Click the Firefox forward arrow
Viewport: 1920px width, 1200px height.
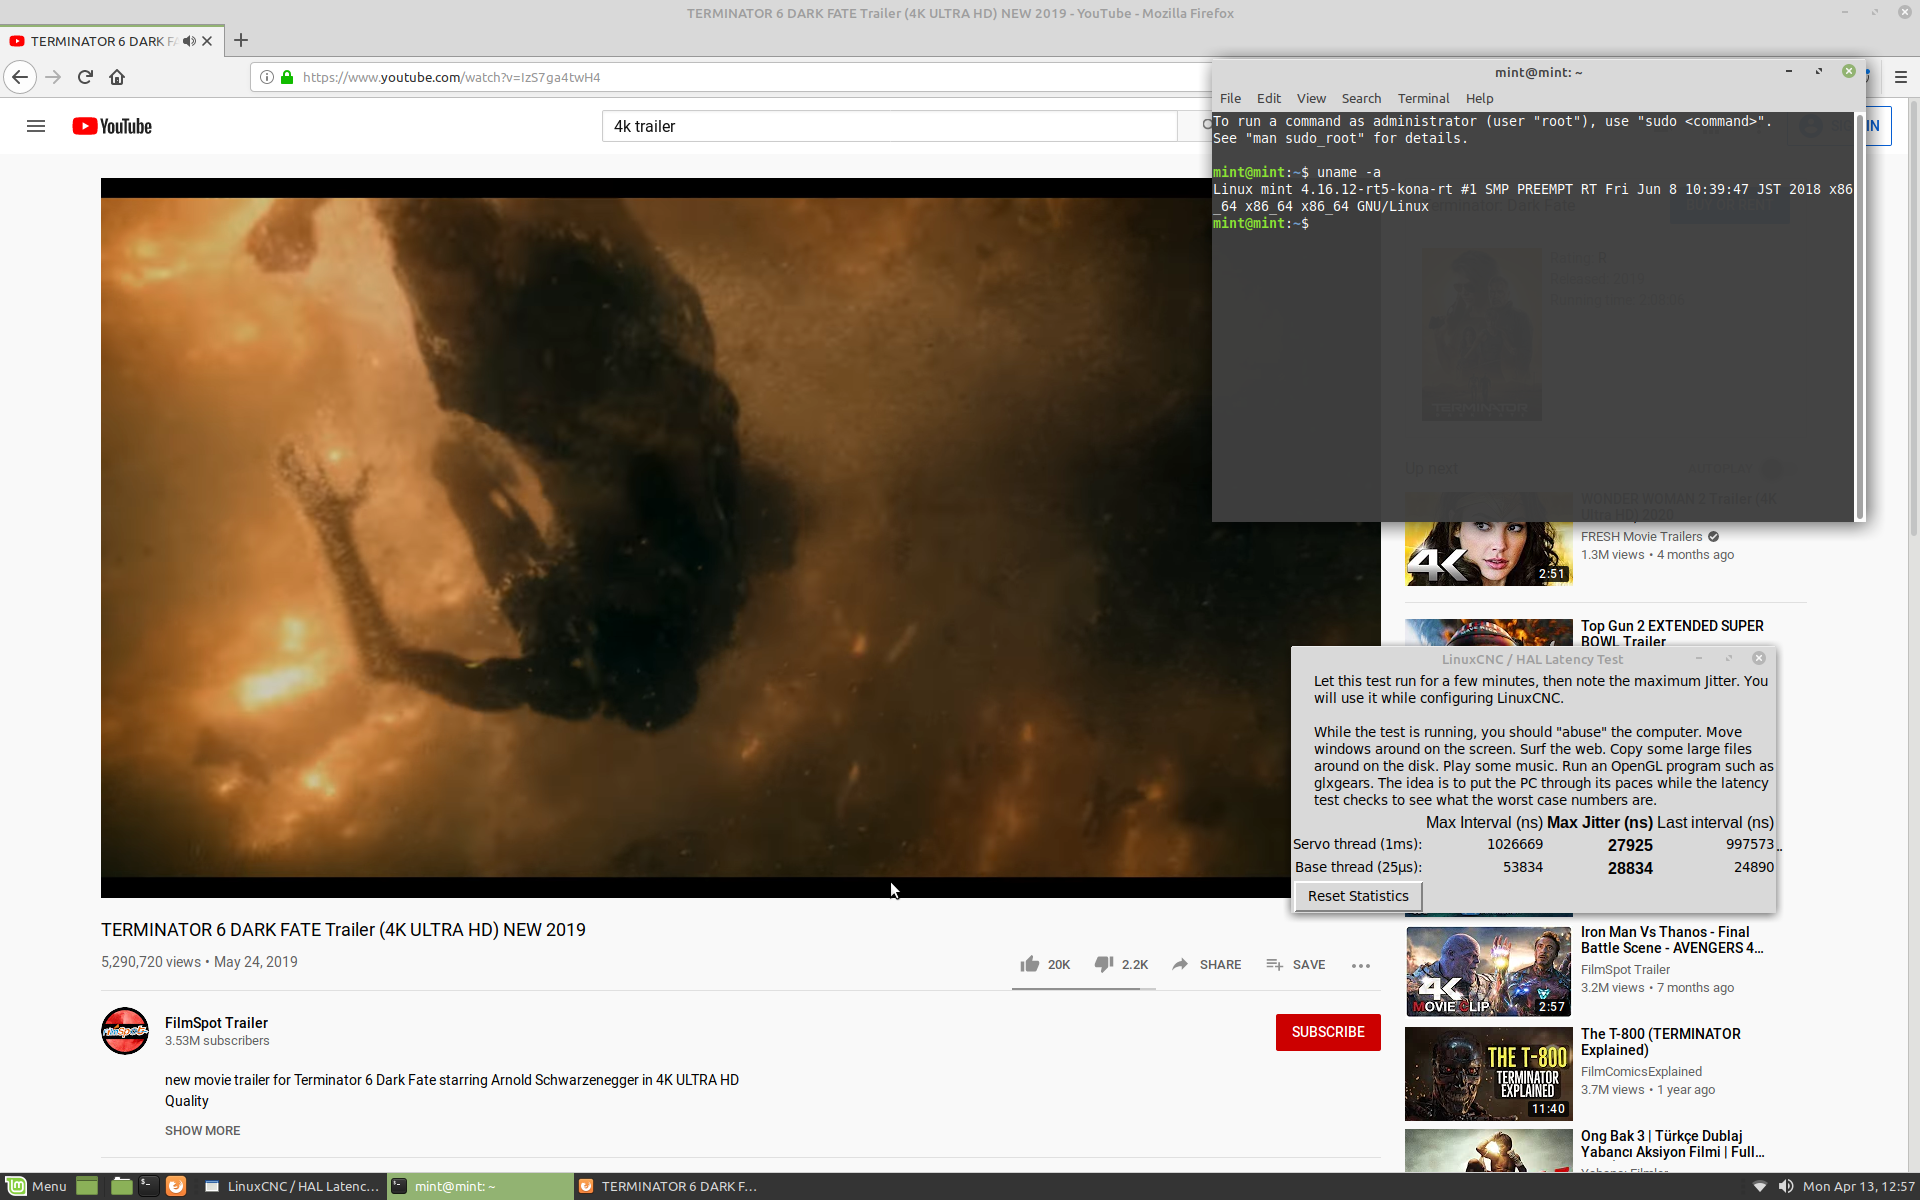53,77
